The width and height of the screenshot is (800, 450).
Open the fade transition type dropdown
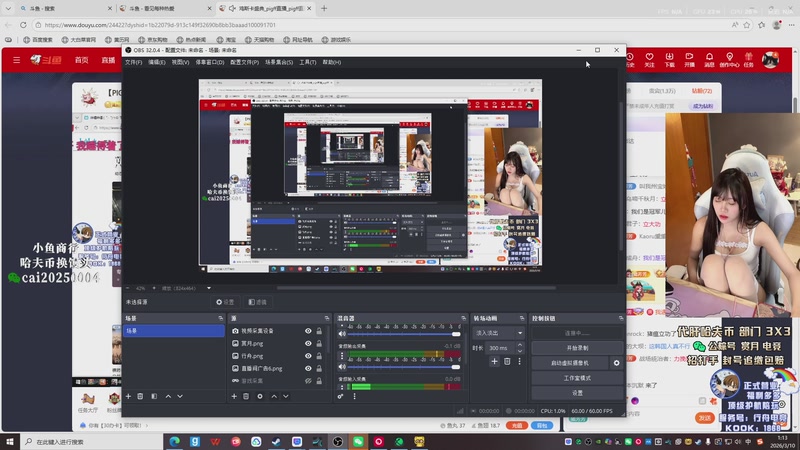pyautogui.click(x=498, y=333)
